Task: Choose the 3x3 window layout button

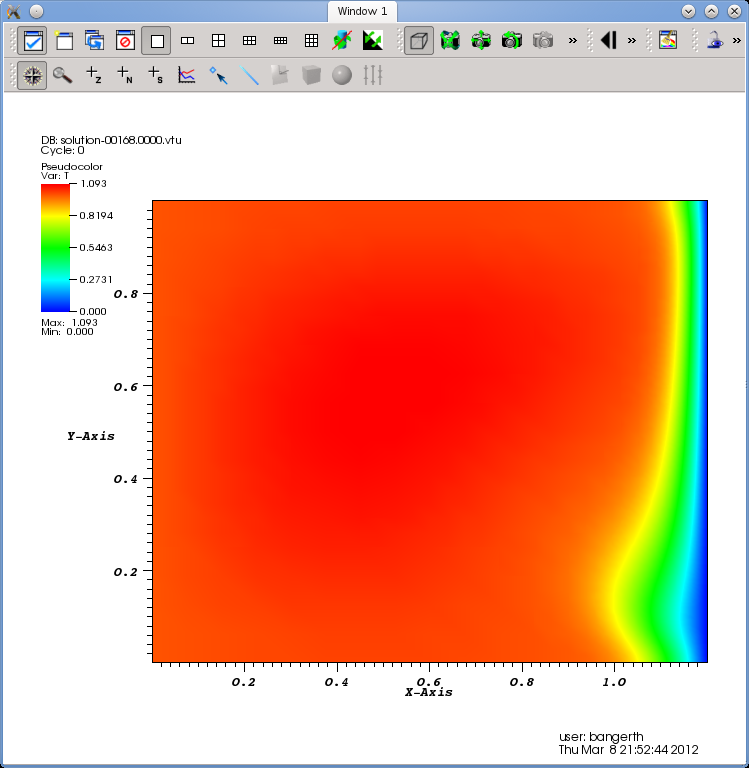Action: (311, 41)
